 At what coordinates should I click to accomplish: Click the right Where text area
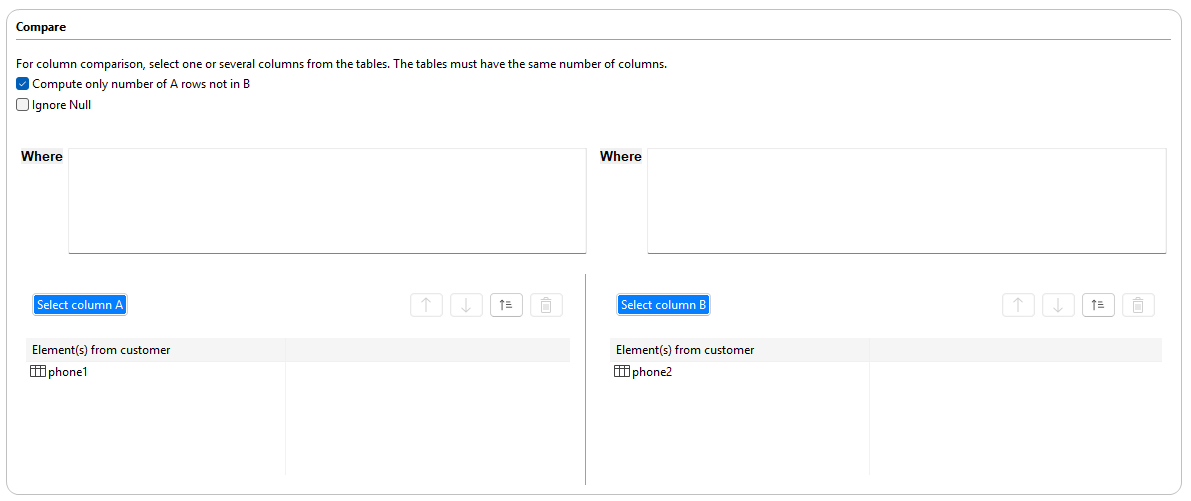point(906,200)
